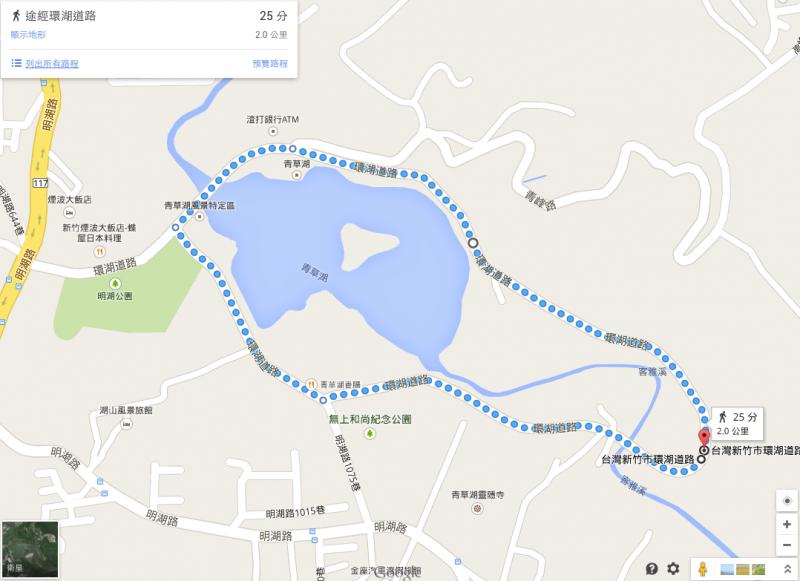The image size is (800, 581).
Task: Show my current location
Action: coord(786,501)
